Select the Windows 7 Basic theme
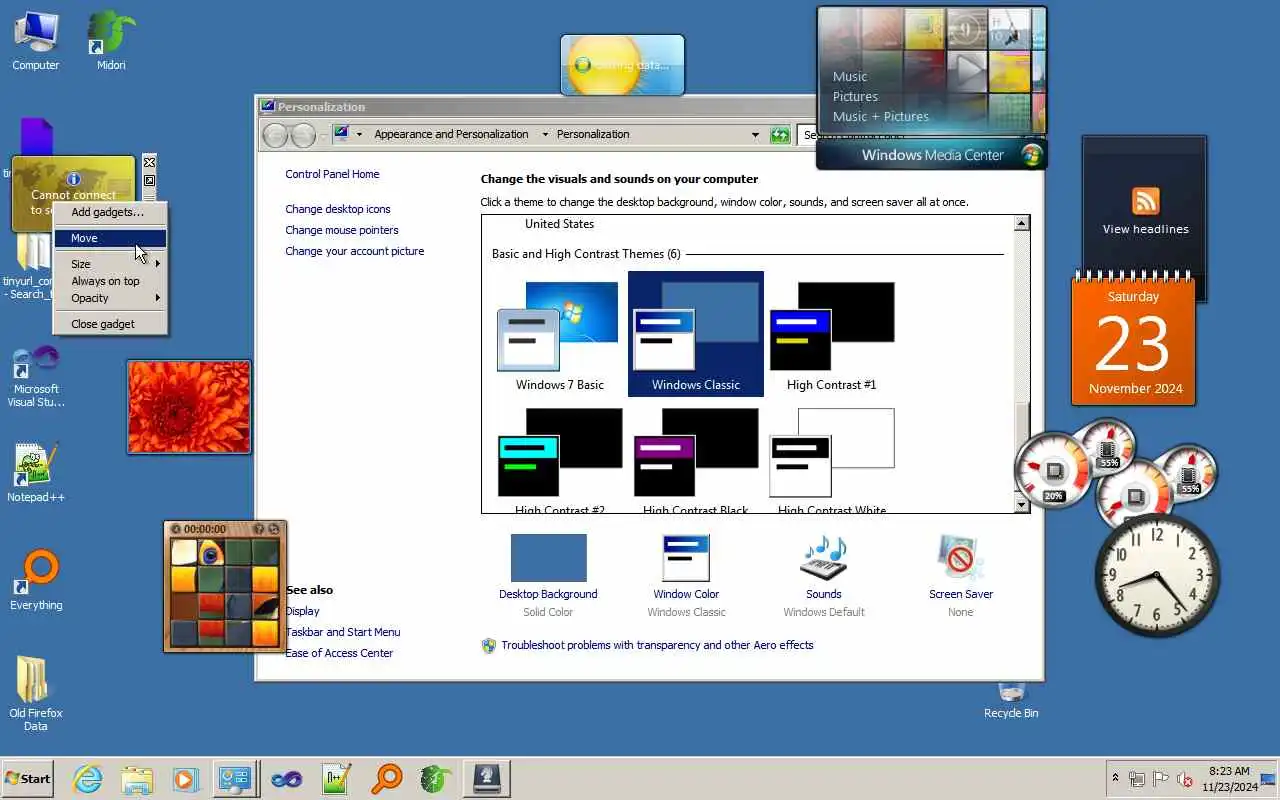1280x800 pixels. 559,336
